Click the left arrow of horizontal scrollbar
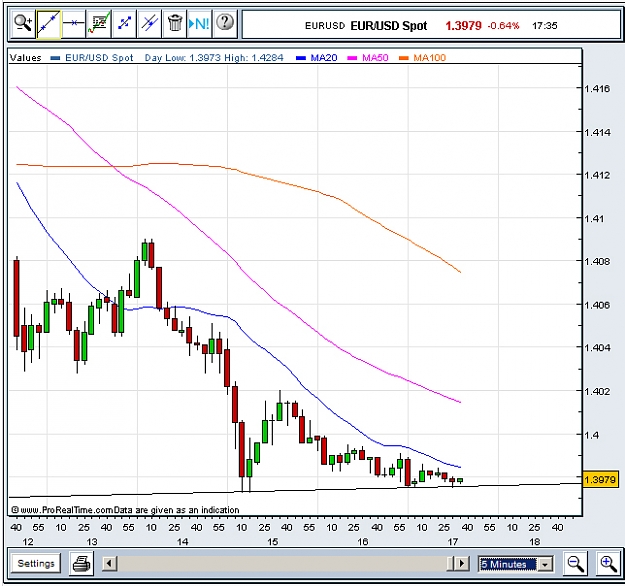The width and height of the screenshot is (625, 586). click(x=109, y=564)
